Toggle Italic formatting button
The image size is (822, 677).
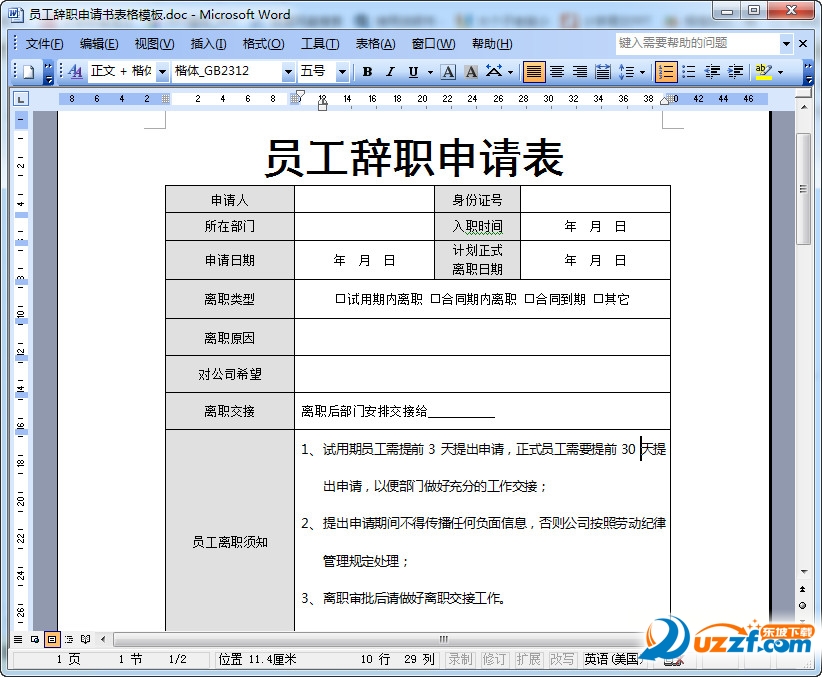390,72
